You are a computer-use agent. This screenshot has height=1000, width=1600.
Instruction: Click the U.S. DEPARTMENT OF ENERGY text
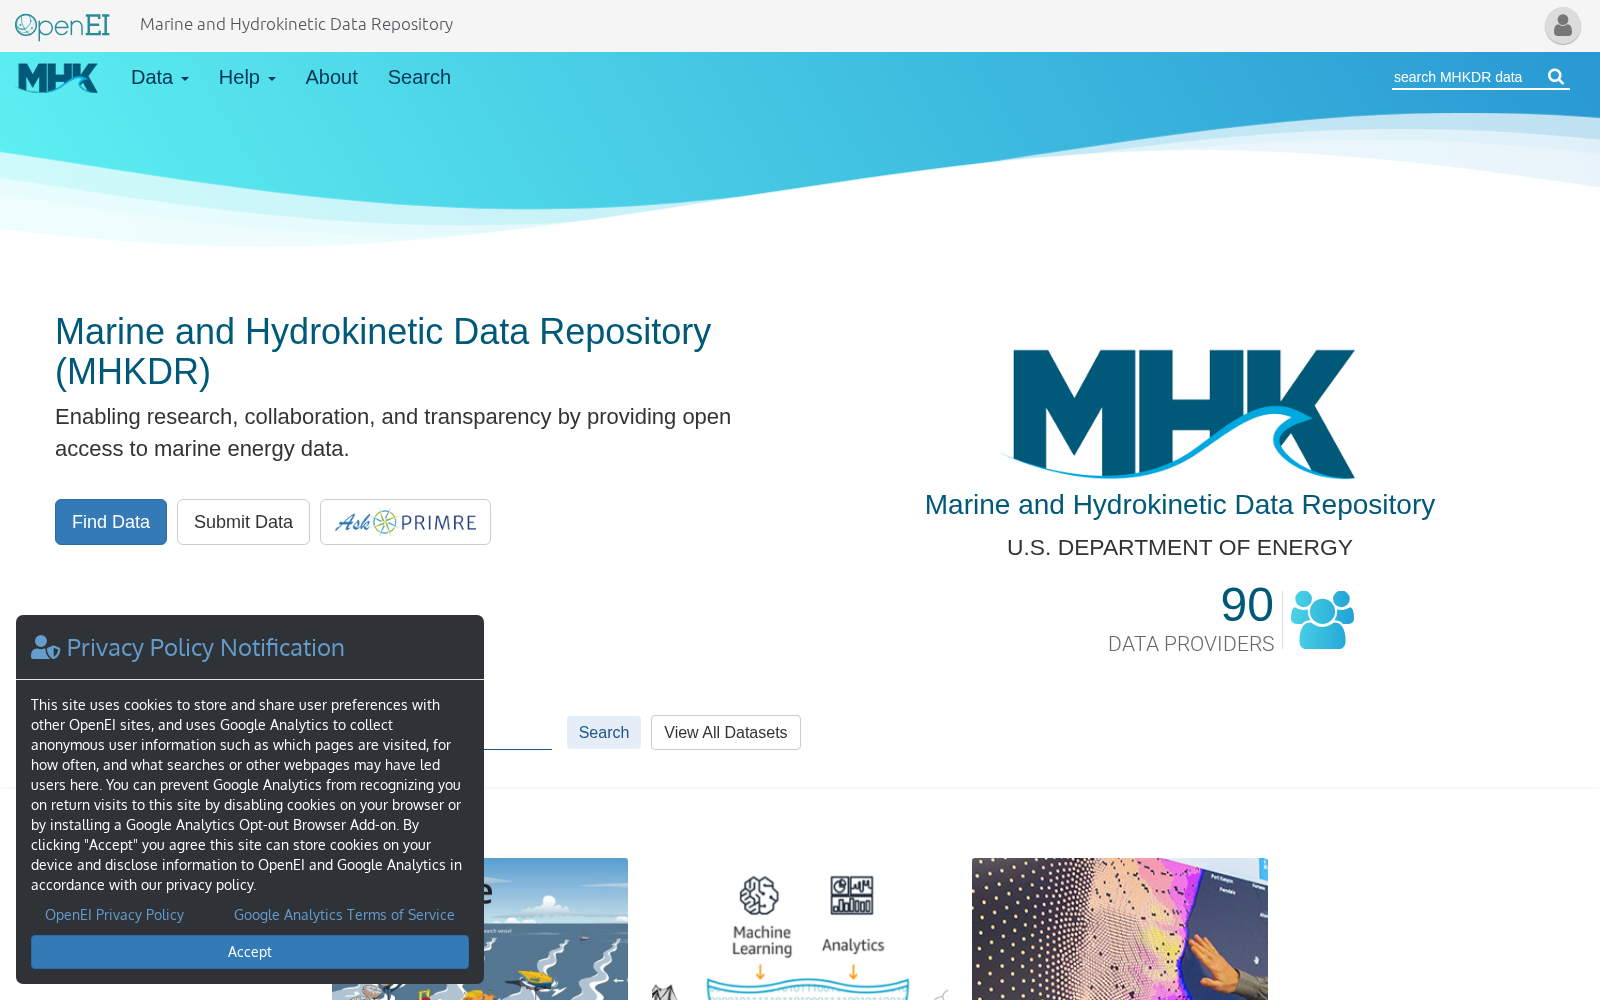coord(1180,548)
